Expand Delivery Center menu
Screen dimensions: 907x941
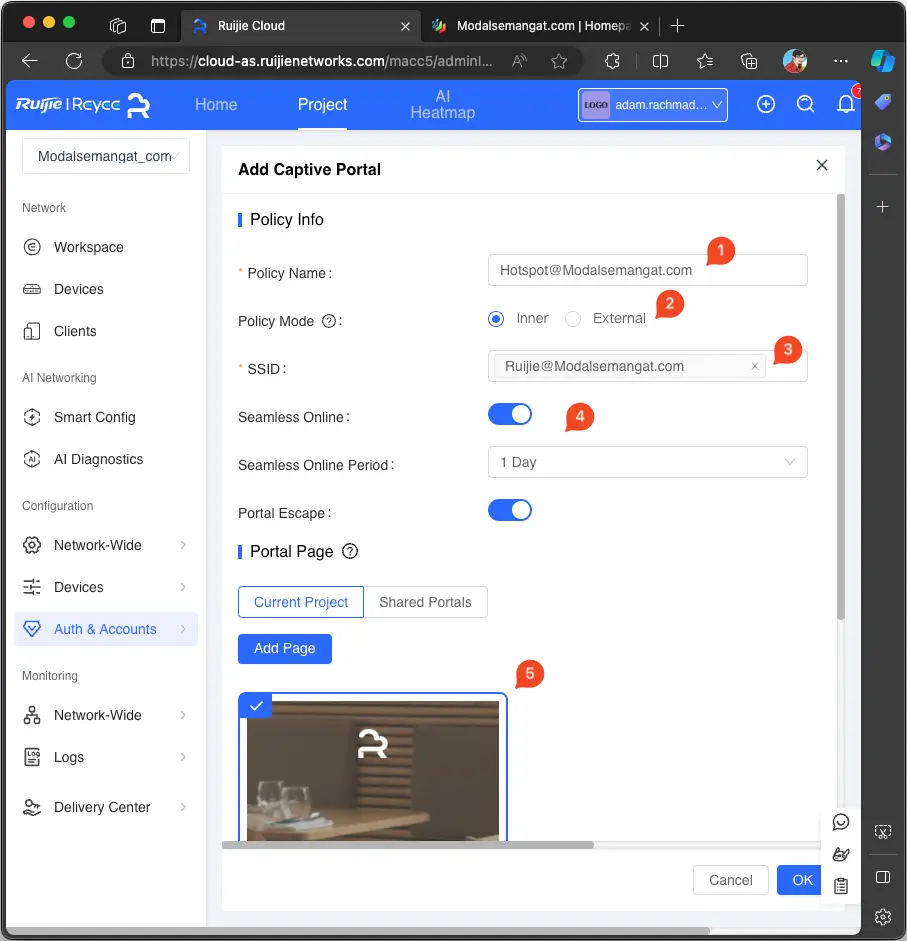pos(106,807)
